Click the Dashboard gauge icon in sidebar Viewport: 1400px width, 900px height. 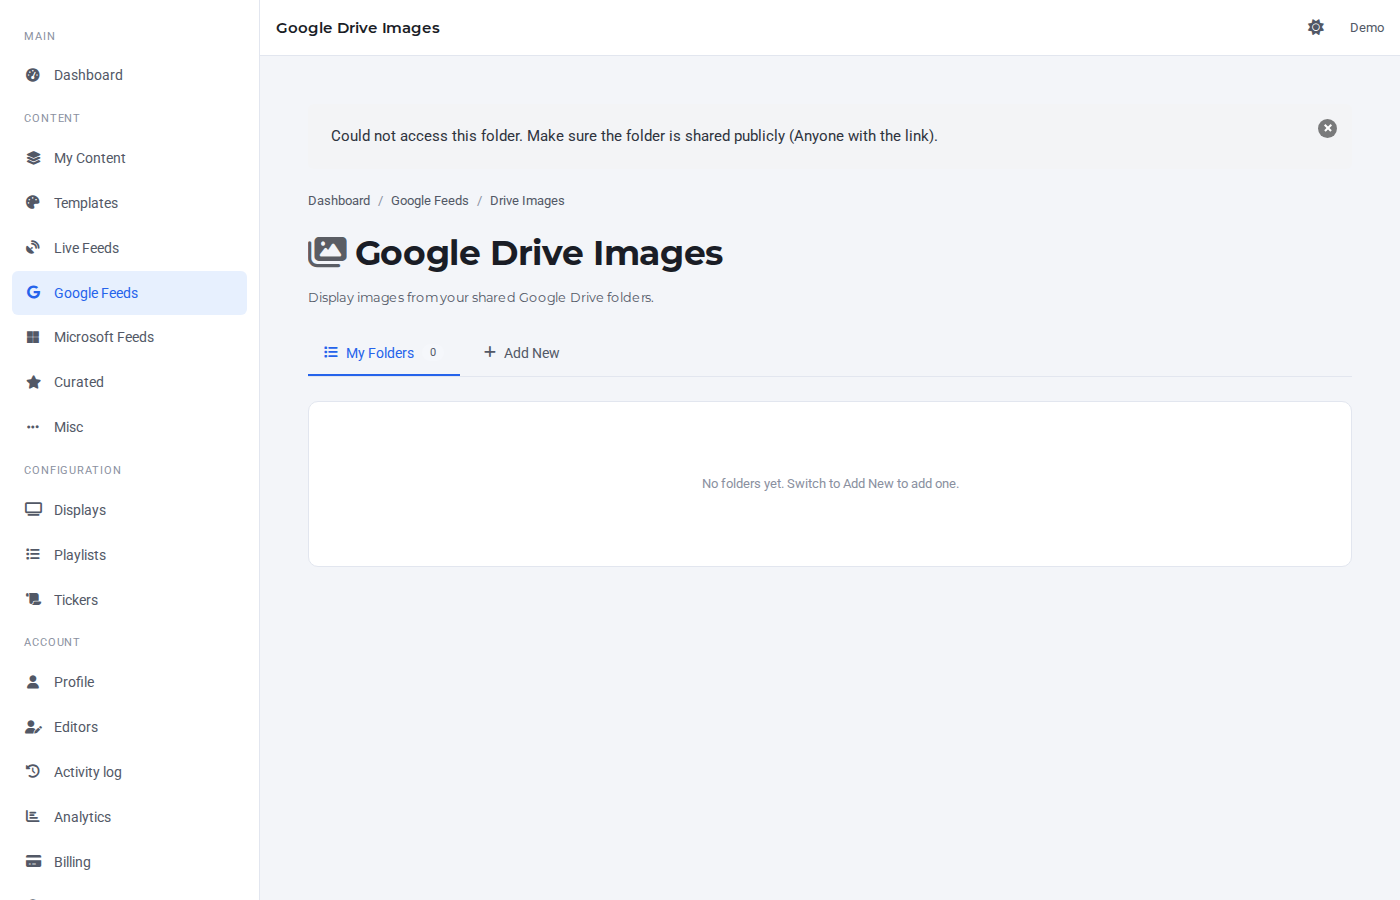pos(33,75)
